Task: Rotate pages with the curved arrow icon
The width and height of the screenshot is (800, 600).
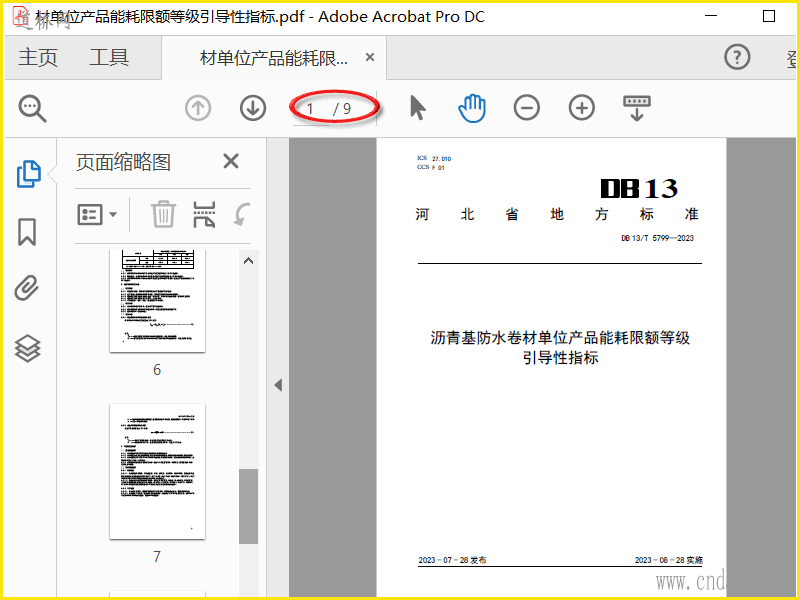Action: pyautogui.click(x=242, y=214)
